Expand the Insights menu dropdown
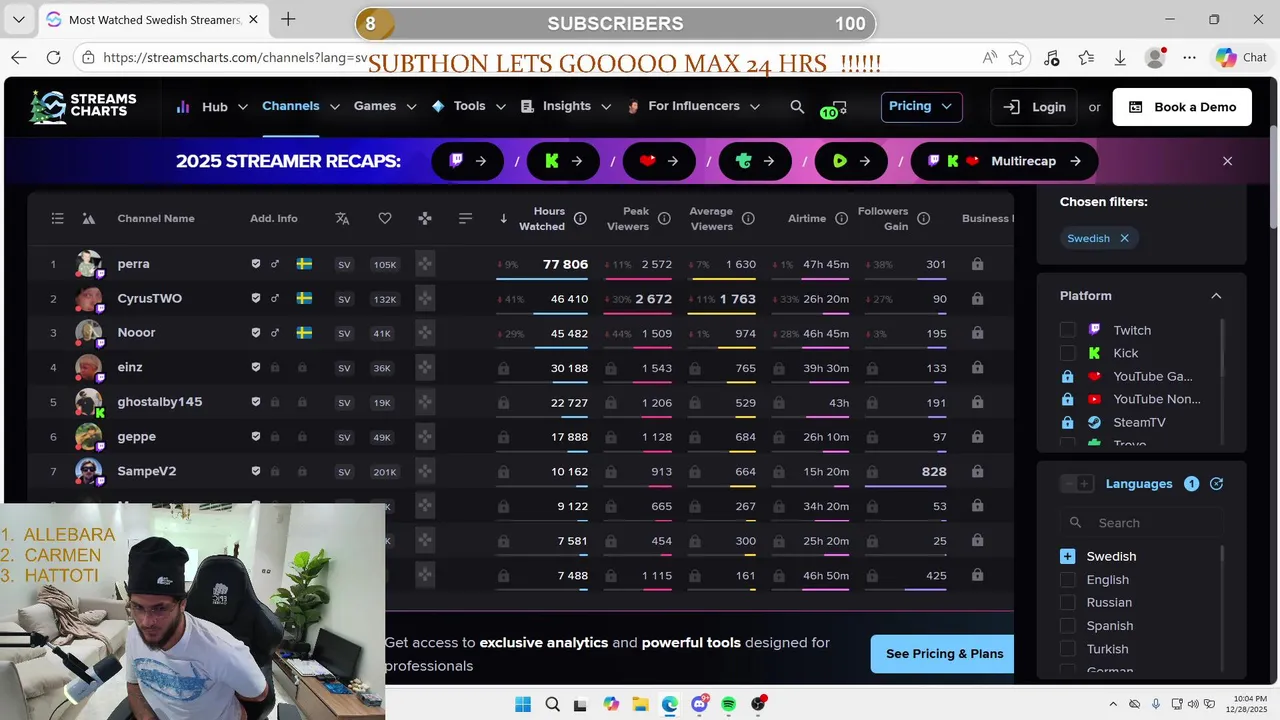1280x720 pixels. [x=606, y=107]
